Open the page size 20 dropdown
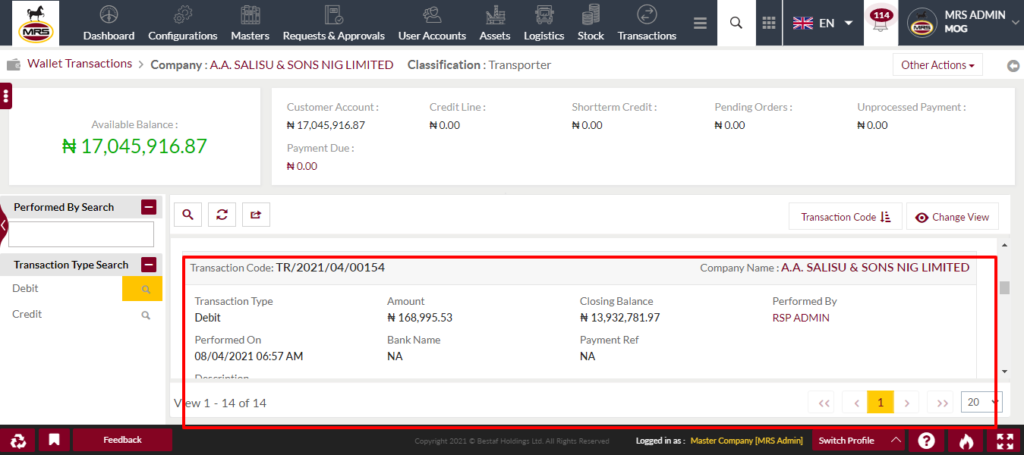The width and height of the screenshot is (1024, 455). click(982, 402)
